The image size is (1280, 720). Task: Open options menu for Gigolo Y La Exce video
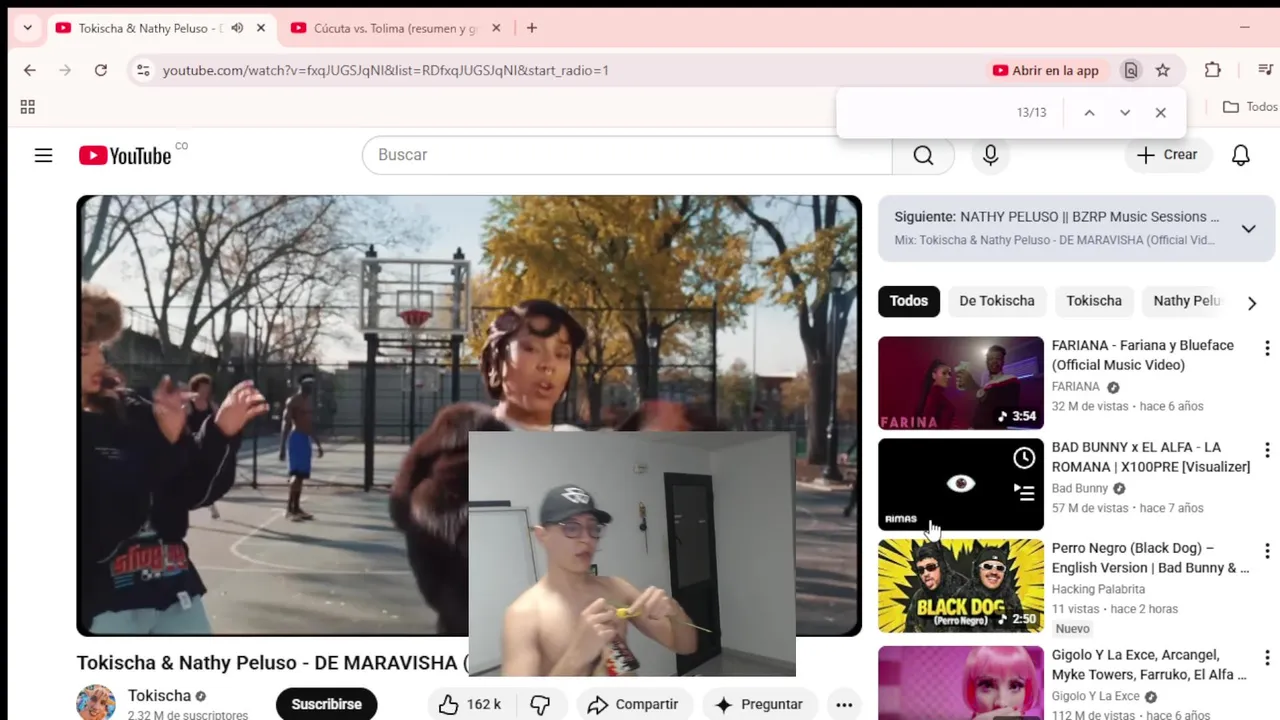coord(1267,658)
